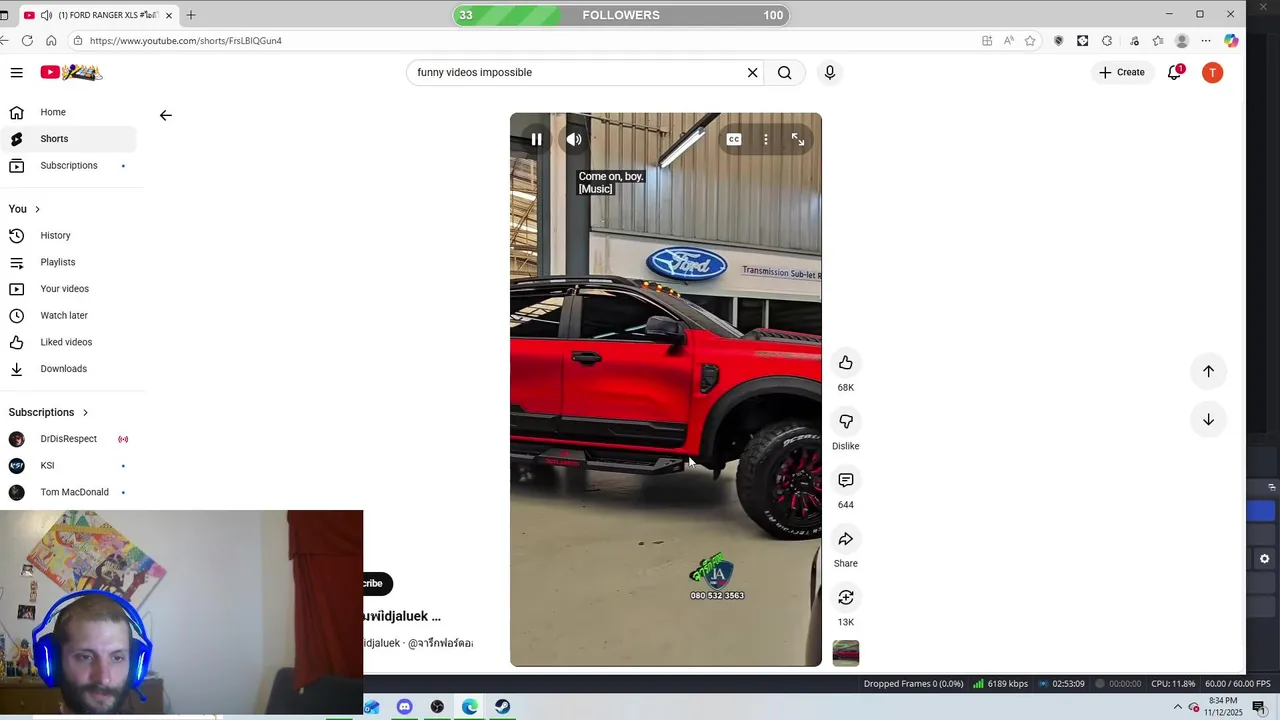Open Microsoft Edge from the taskbar
This screenshot has width=1280, height=720.
click(470, 707)
